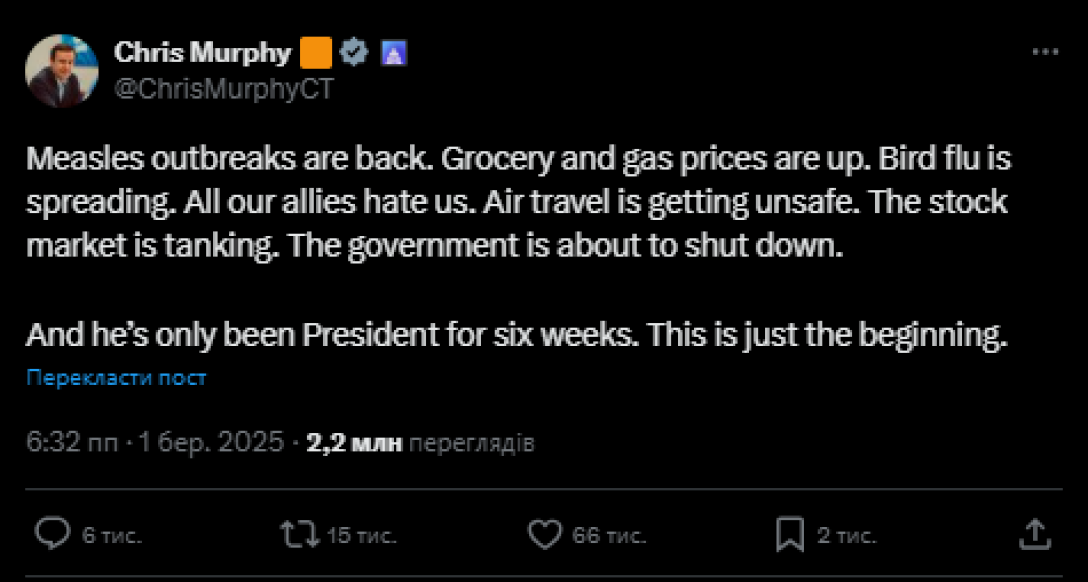
Task: Open the 2,2 млн переглядів view count
Action: coord(420,443)
